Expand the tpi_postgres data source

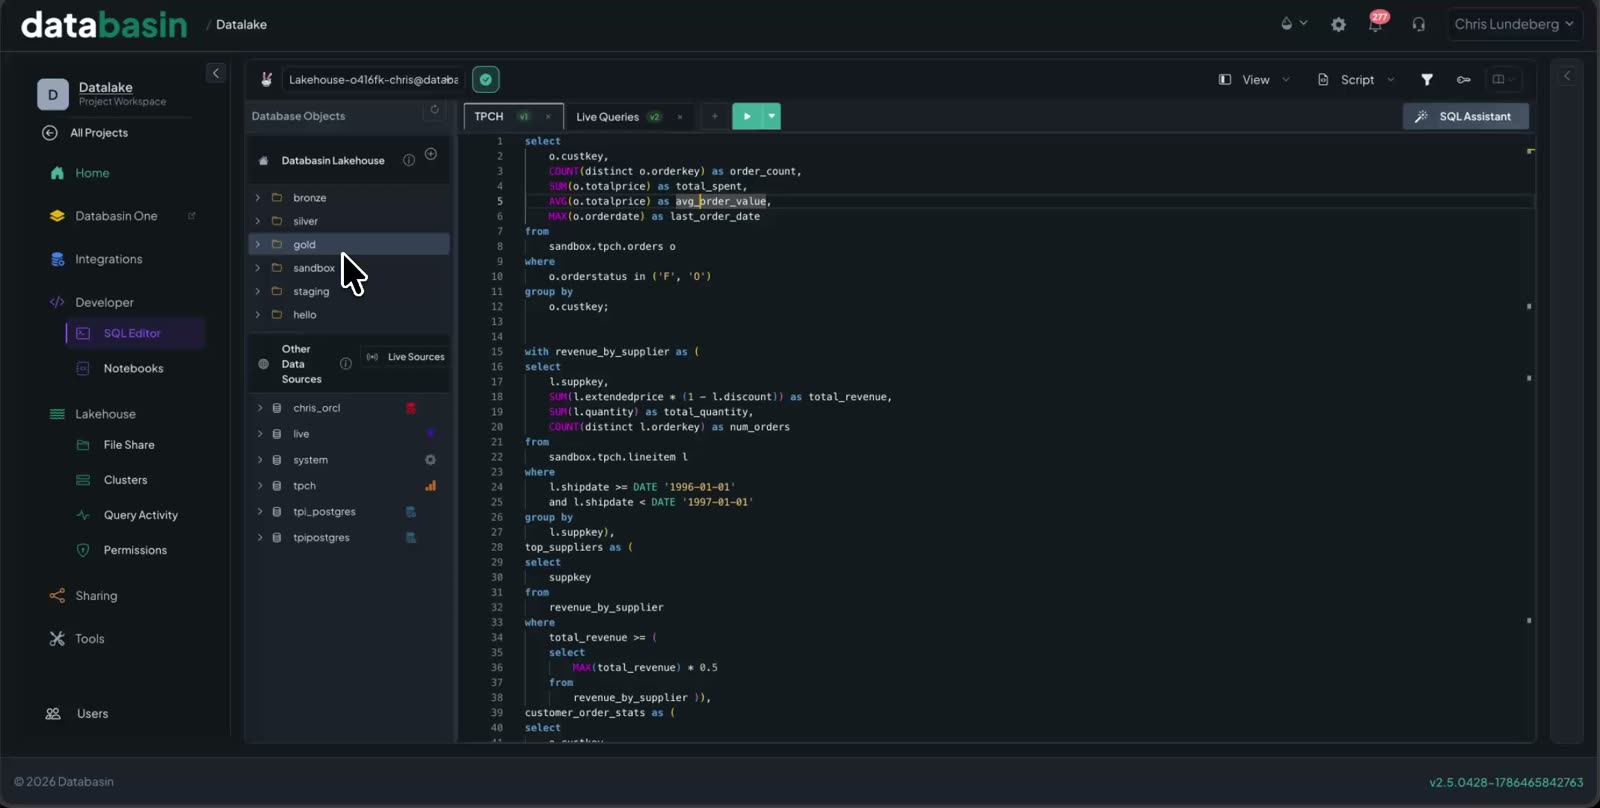[260, 512]
